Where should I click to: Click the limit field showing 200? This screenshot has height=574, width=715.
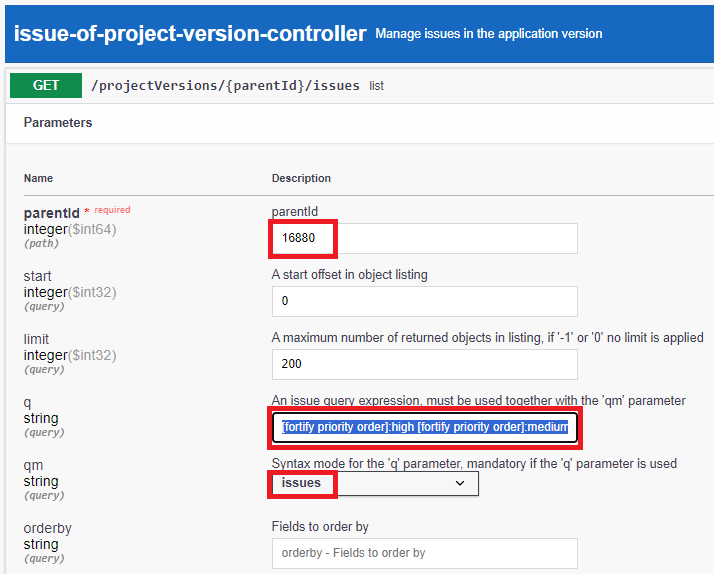coord(424,364)
